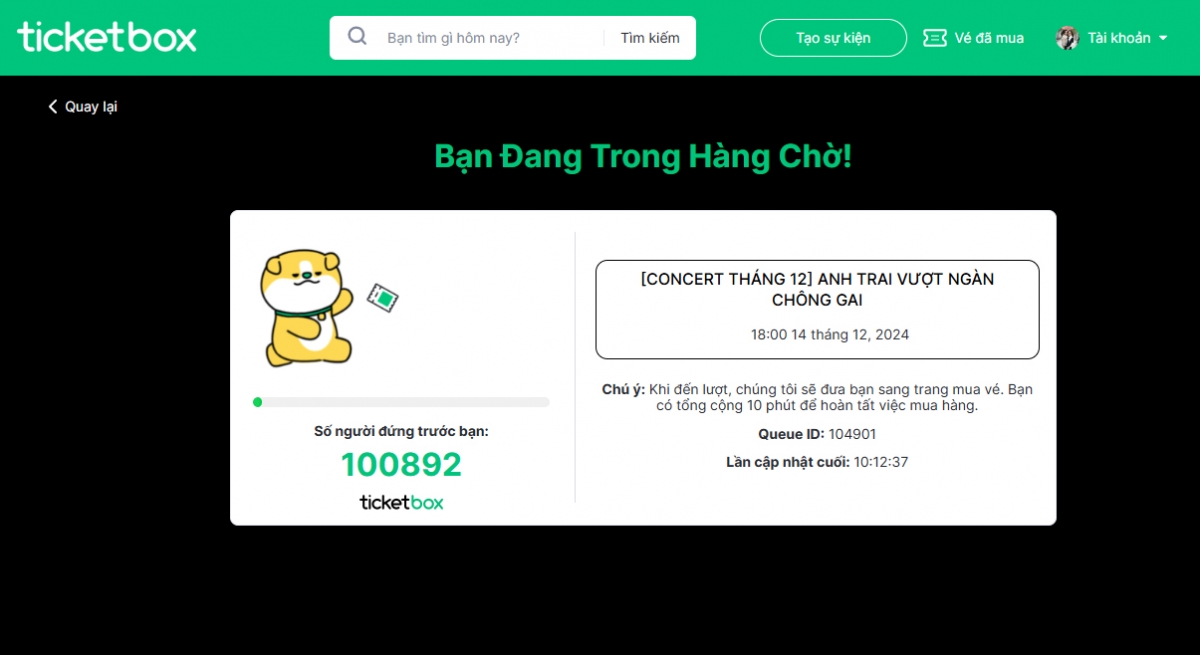Screen dimensions: 1200x655
Task: Click the Bạn Đang Trong Hàng Chờ heading
Action: point(643,157)
